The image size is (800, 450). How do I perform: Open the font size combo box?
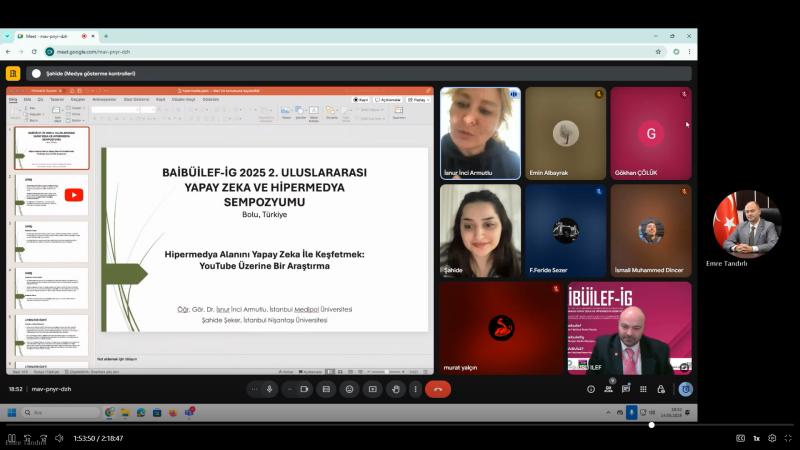pyautogui.click(x=147, y=110)
